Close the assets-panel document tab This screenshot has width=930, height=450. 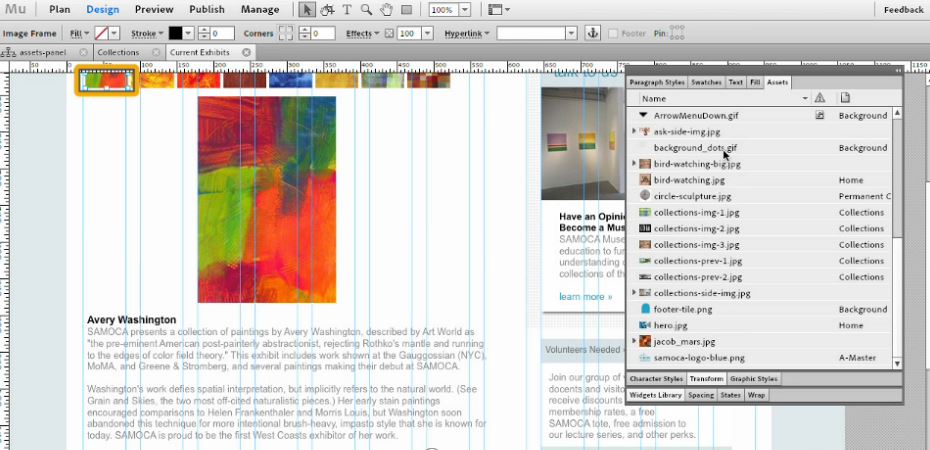83,52
